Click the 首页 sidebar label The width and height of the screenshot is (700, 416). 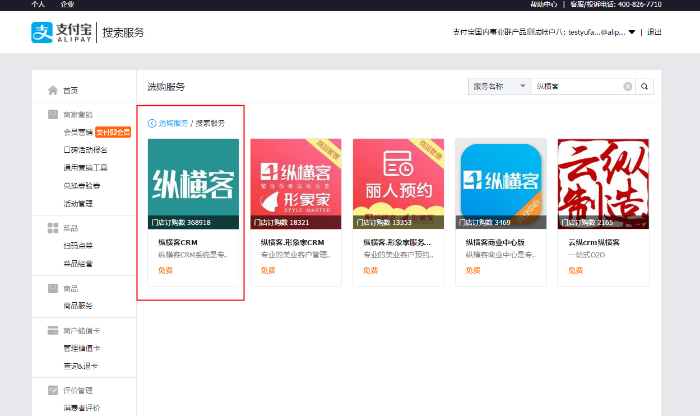point(71,91)
